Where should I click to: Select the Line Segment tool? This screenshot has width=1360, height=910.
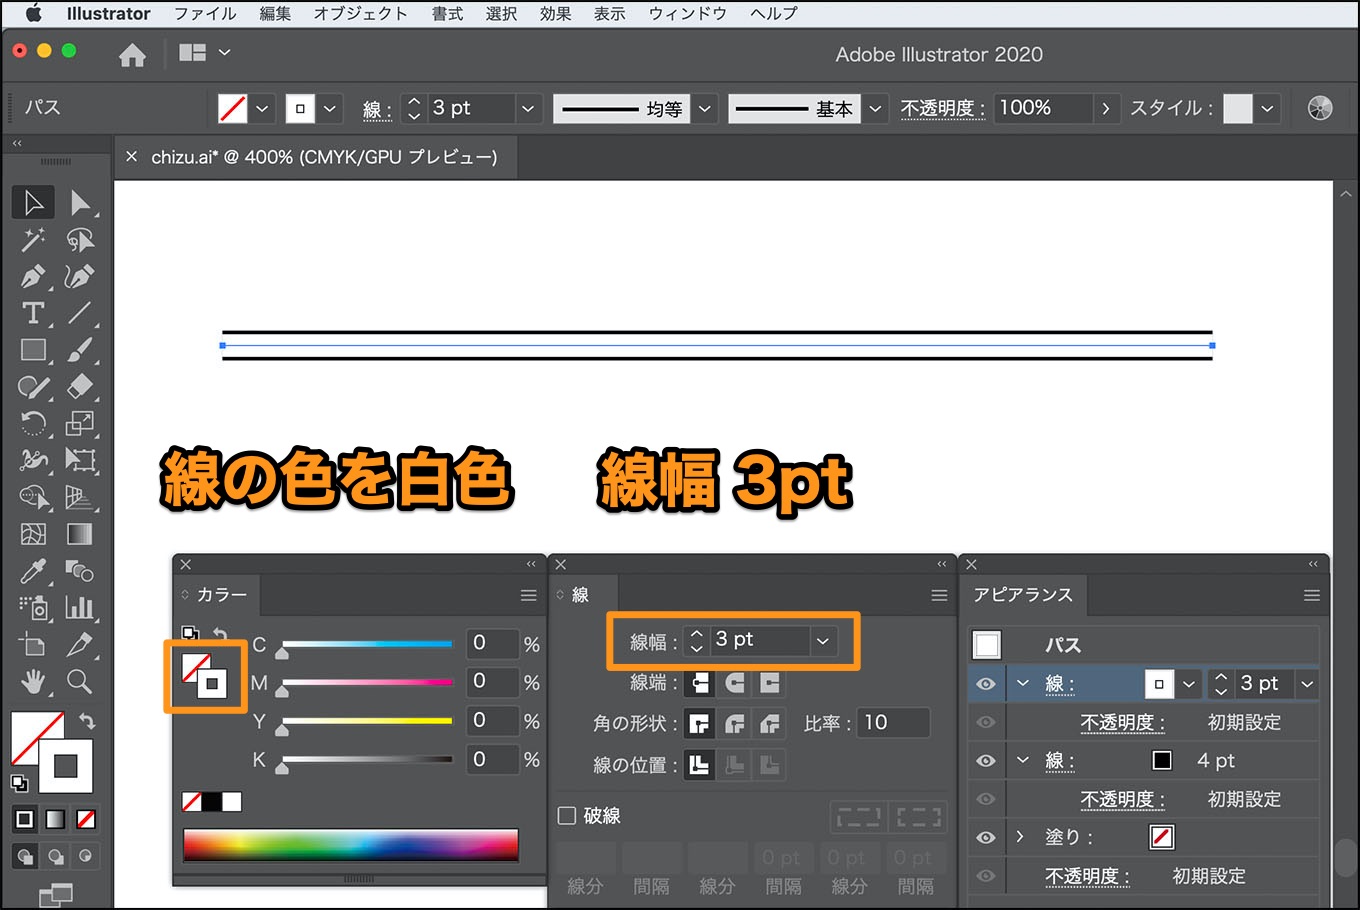80,313
